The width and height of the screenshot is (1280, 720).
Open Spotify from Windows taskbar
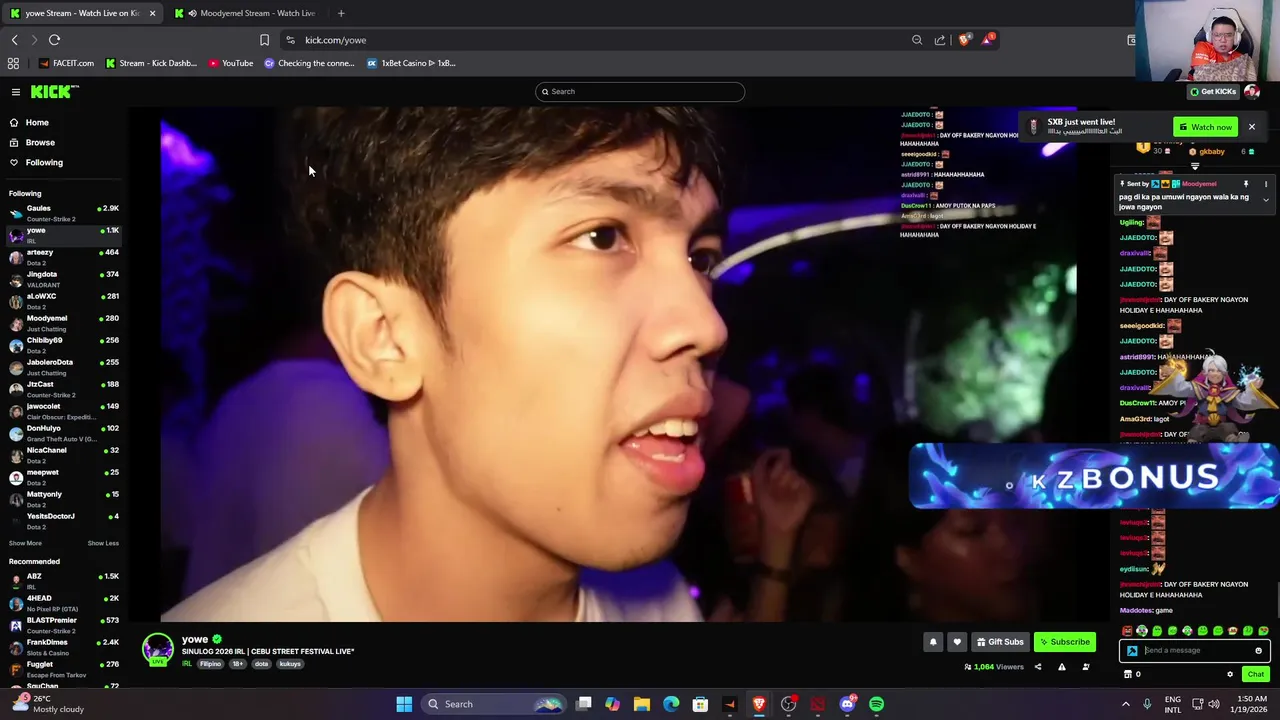click(876, 704)
